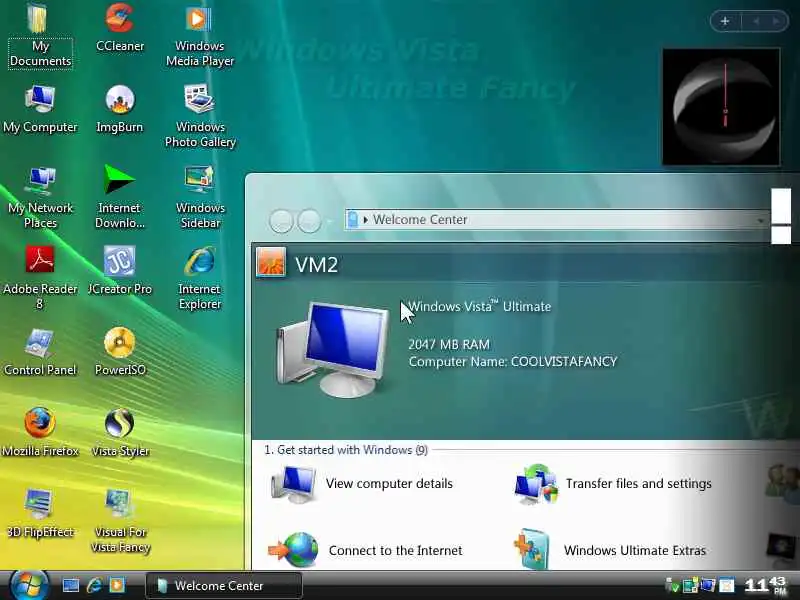Click the sidebar clock gadget
Image resolution: width=800 pixels, height=600 pixels.
coord(721,107)
